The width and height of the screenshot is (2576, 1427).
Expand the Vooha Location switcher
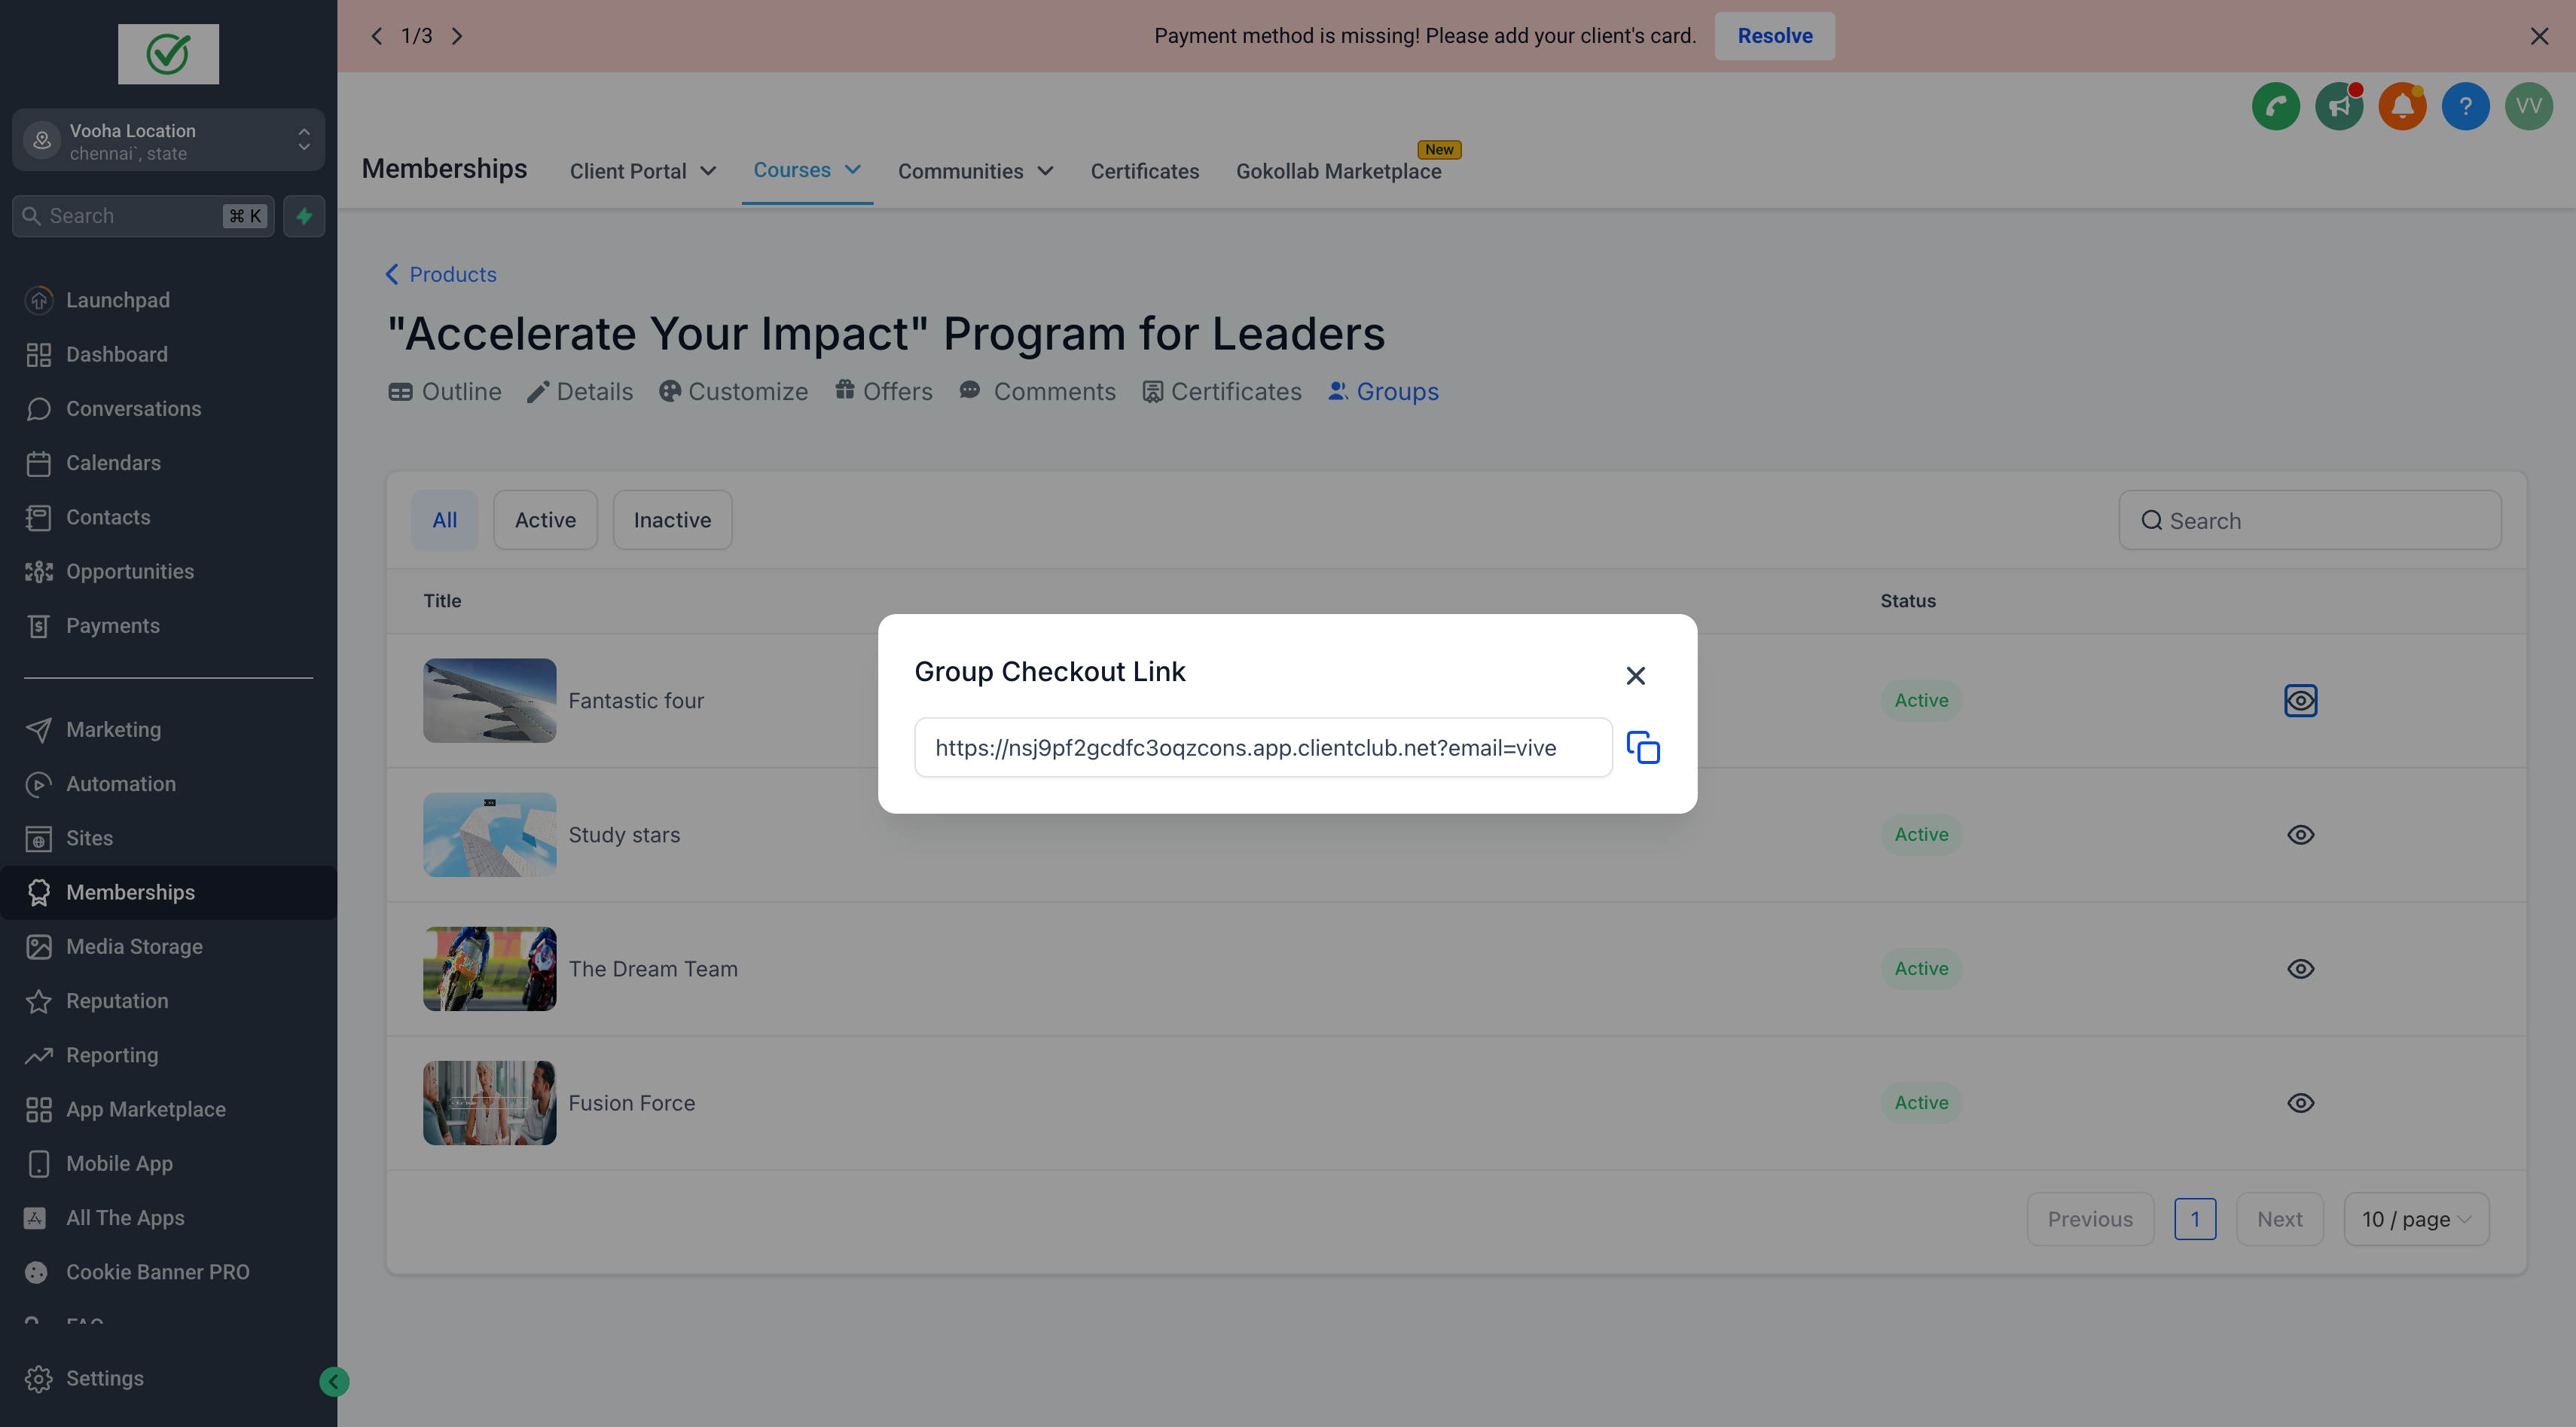pos(168,141)
